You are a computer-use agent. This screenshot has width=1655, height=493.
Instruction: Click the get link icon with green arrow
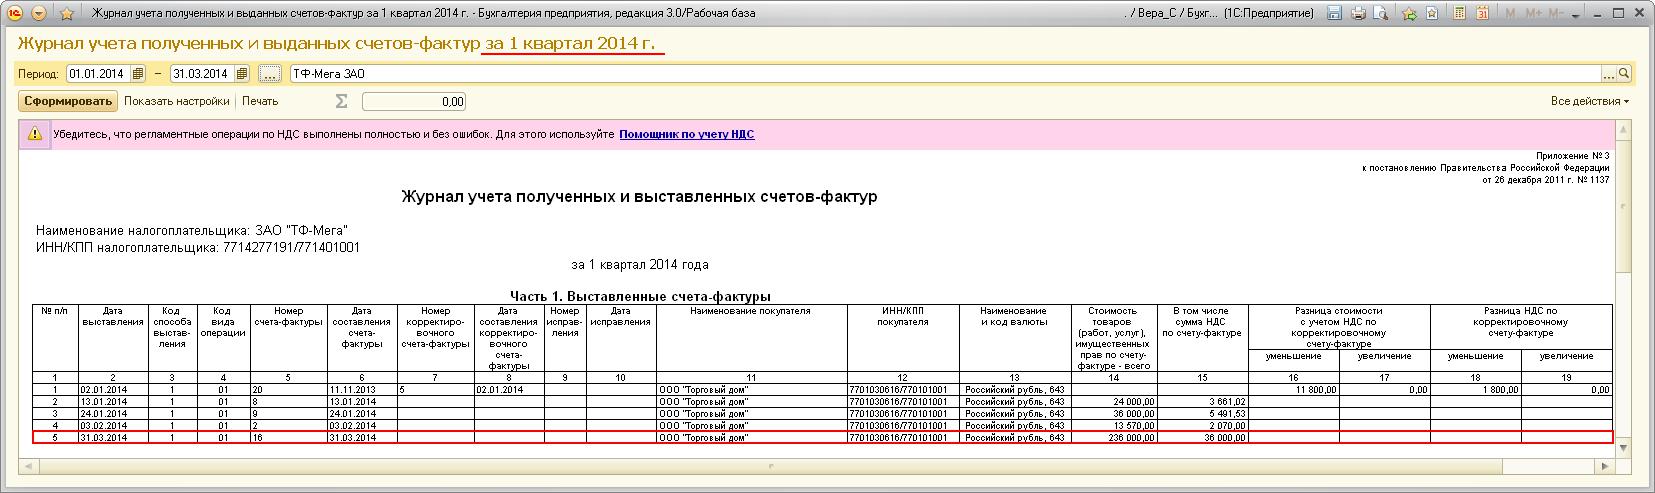pos(1409,14)
